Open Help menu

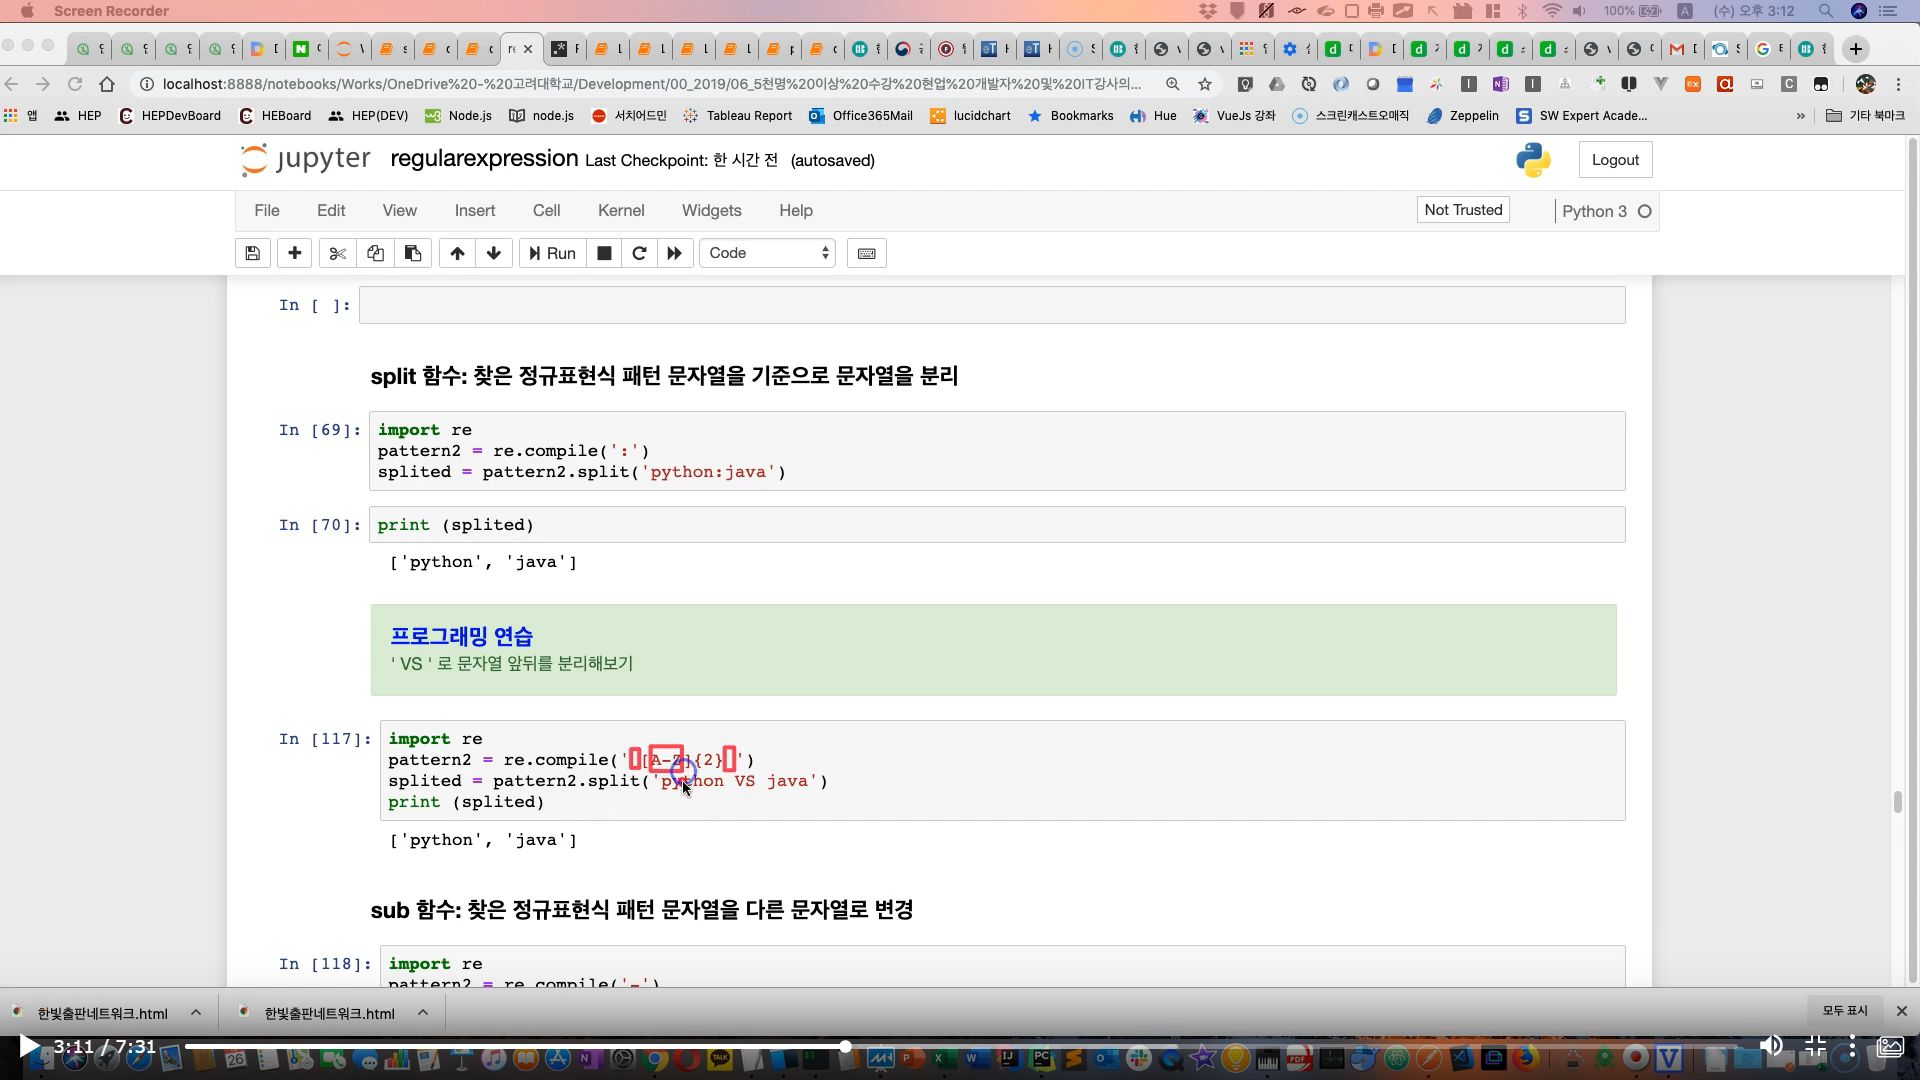tap(796, 210)
